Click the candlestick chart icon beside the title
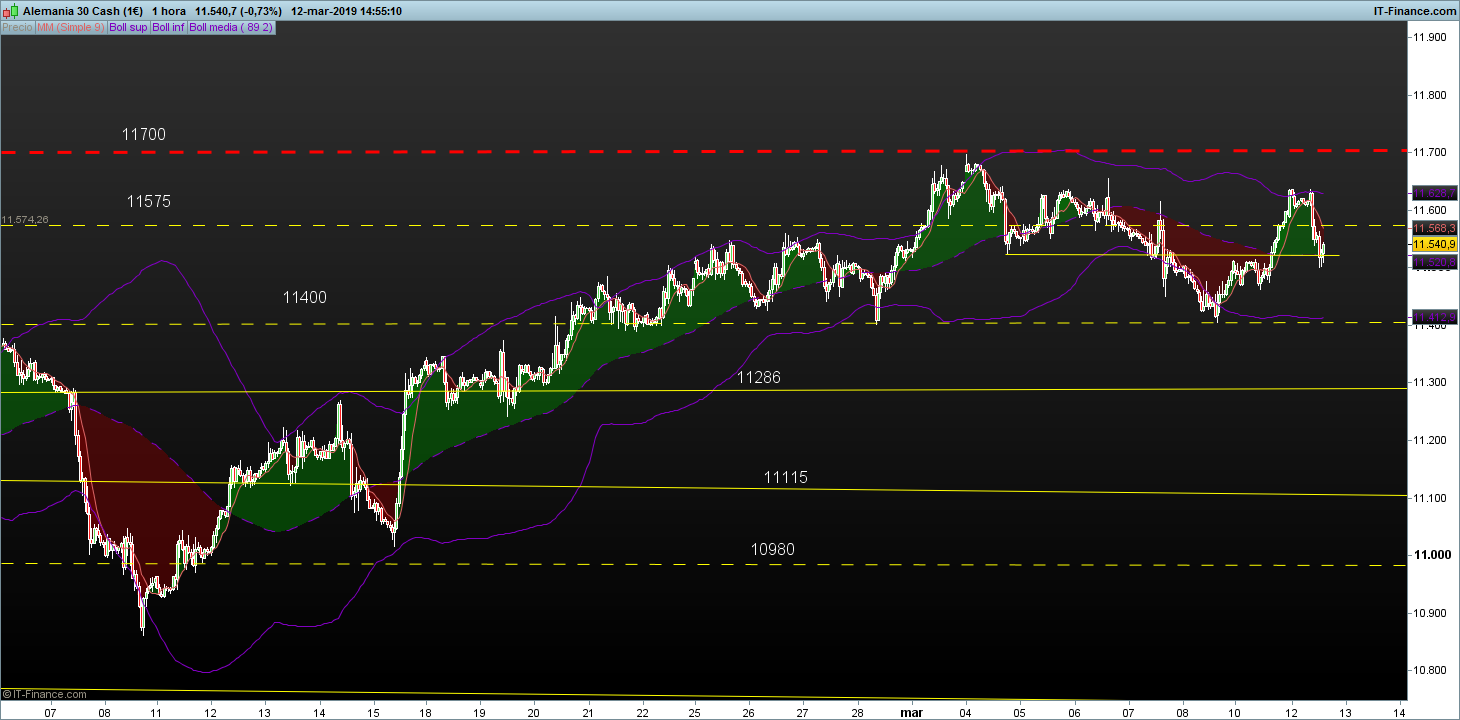The height and width of the screenshot is (720, 1460). 10,11
